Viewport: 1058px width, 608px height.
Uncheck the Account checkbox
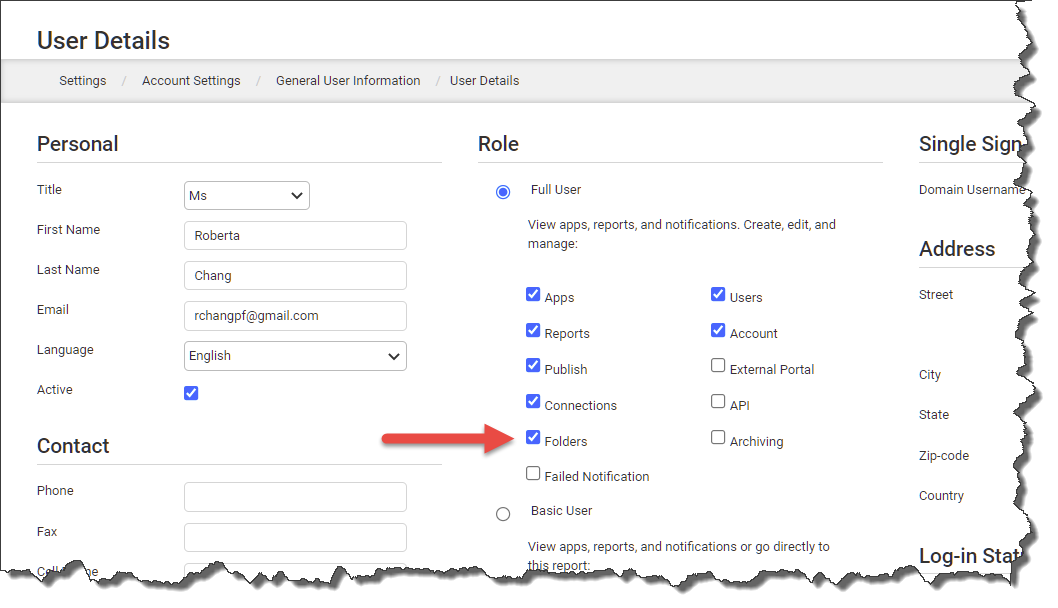pyautogui.click(x=718, y=330)
